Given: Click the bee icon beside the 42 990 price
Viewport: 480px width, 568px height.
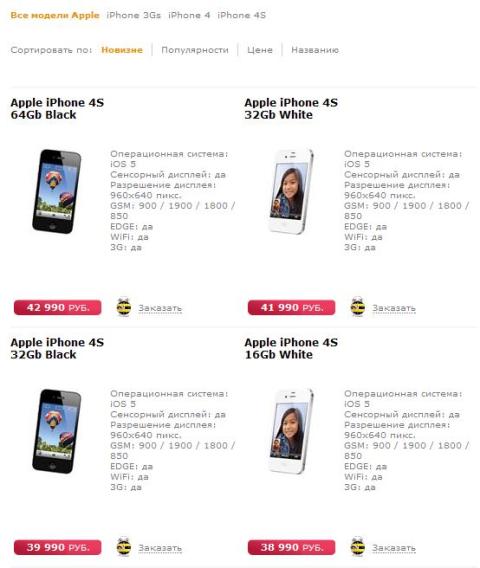Looking at the screenshot, I should [124, 307].
